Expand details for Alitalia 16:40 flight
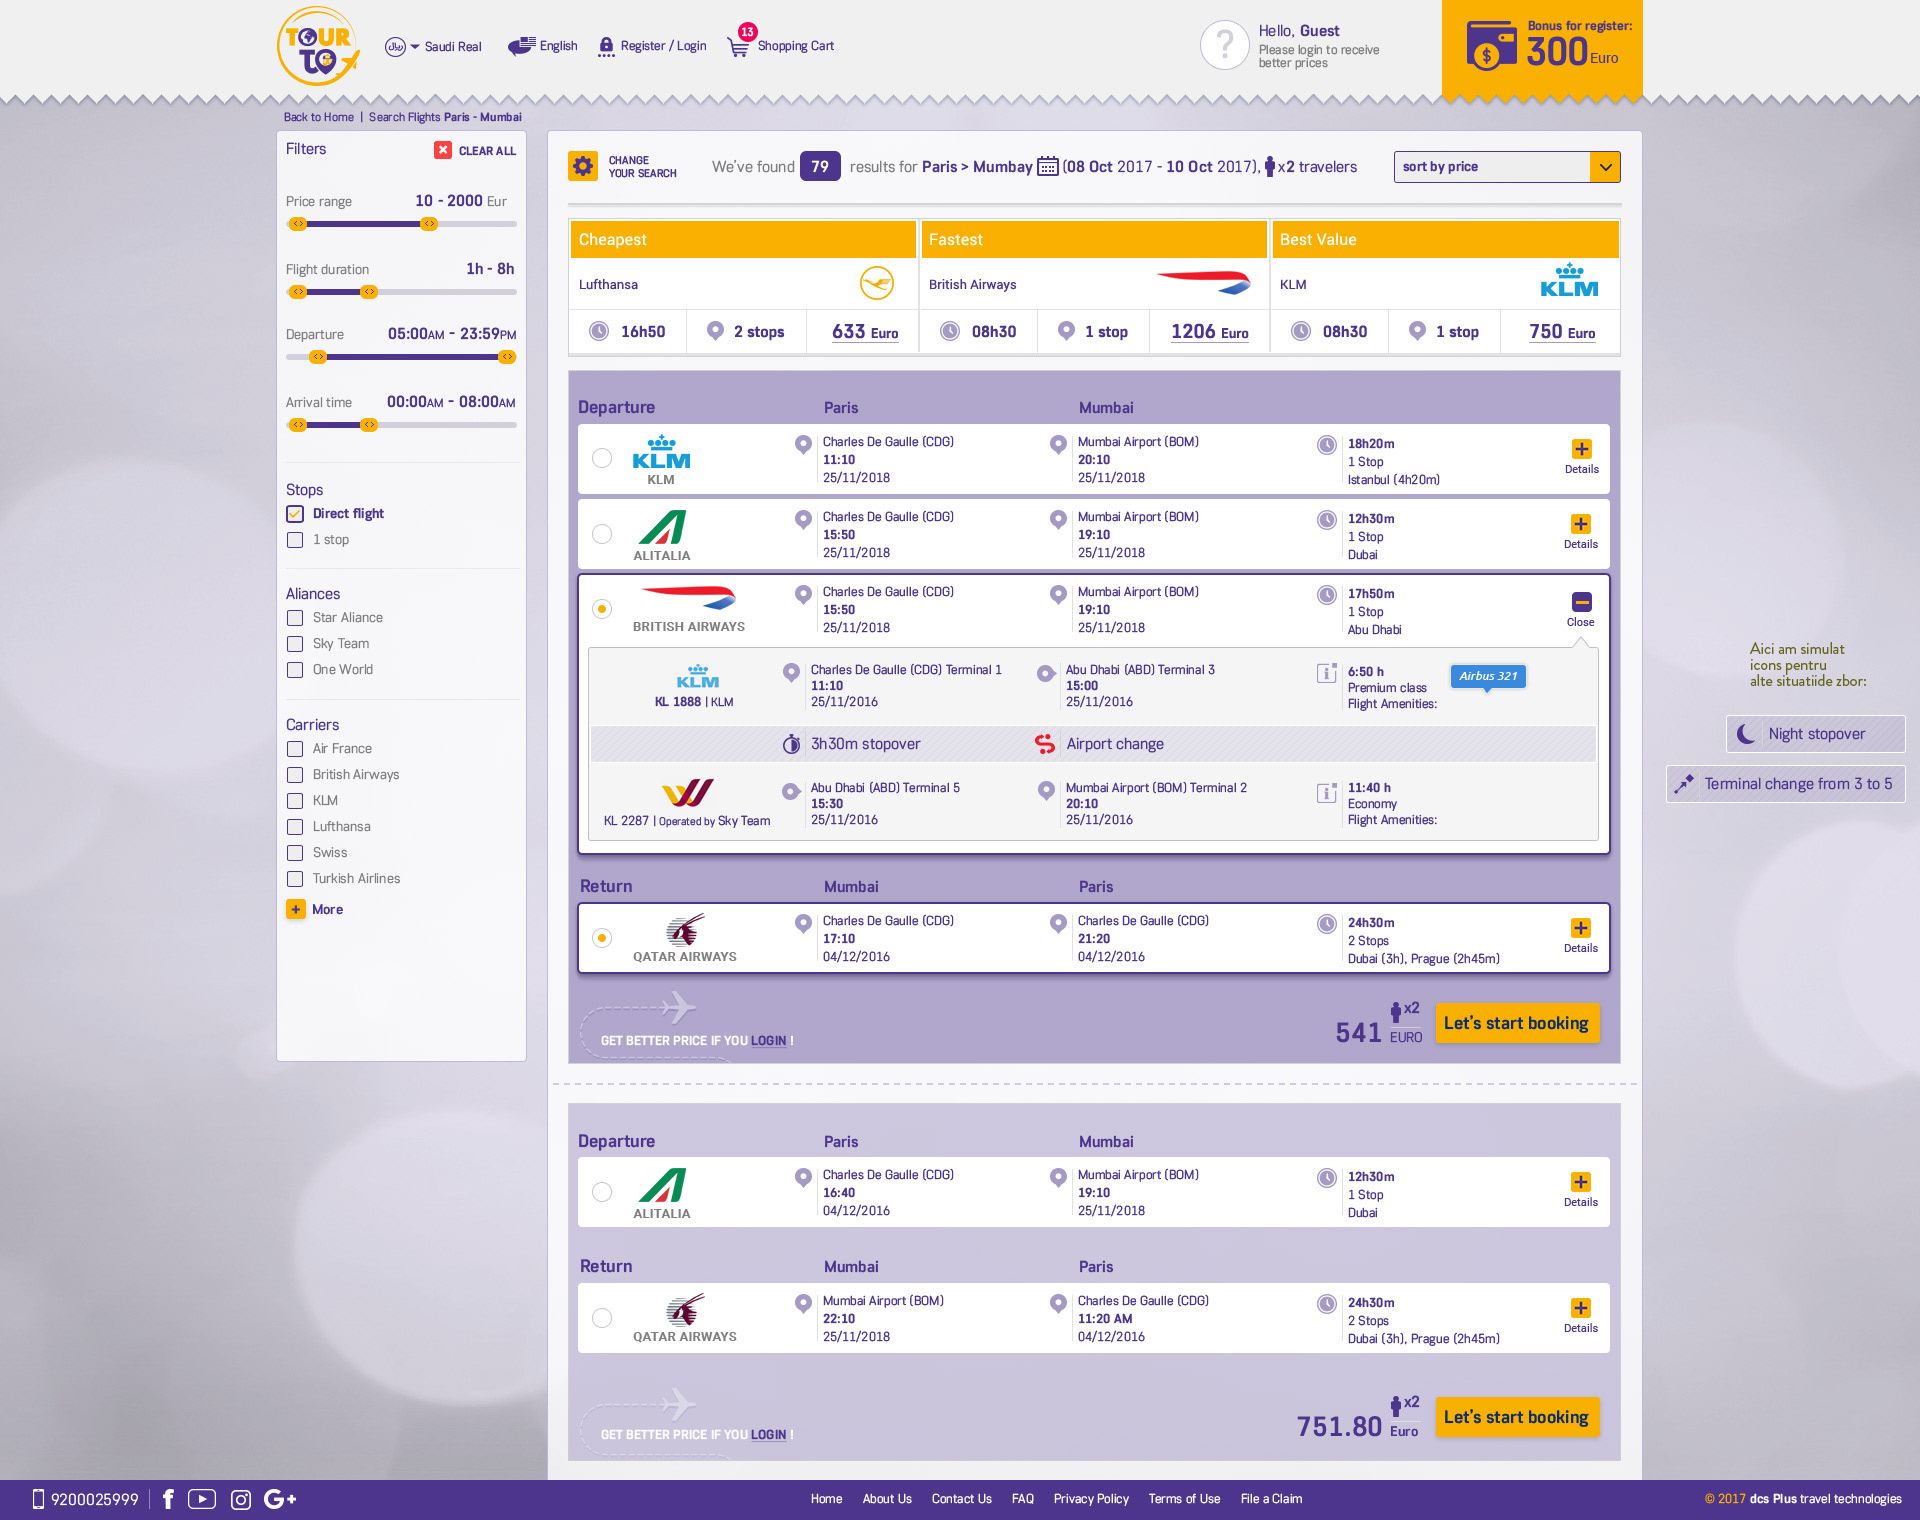Viewport: 1920px width, 1520px height. click(x=1581, y=1189)
